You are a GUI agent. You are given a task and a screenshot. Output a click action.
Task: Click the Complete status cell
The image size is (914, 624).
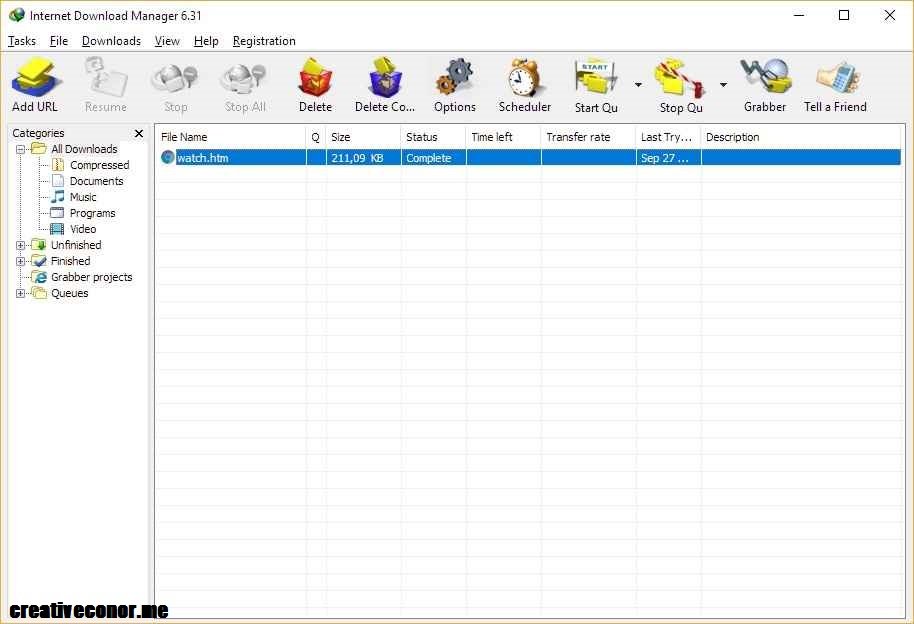pyautogui.click(x=433, y=157)
